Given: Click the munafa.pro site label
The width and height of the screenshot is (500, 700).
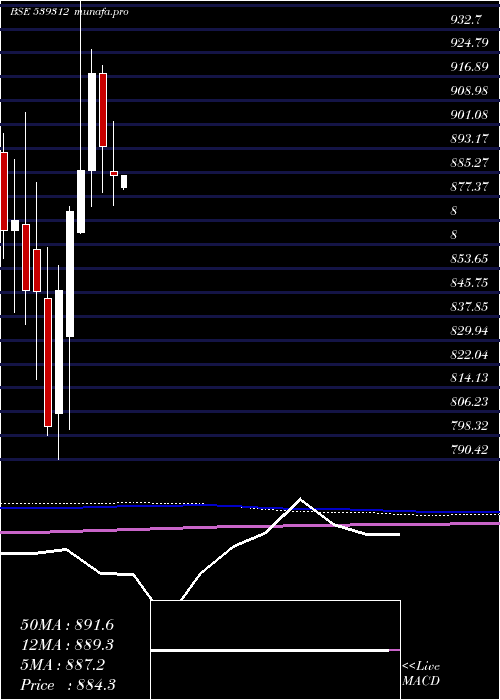Looking at the screenshot, I should point(101,12).
